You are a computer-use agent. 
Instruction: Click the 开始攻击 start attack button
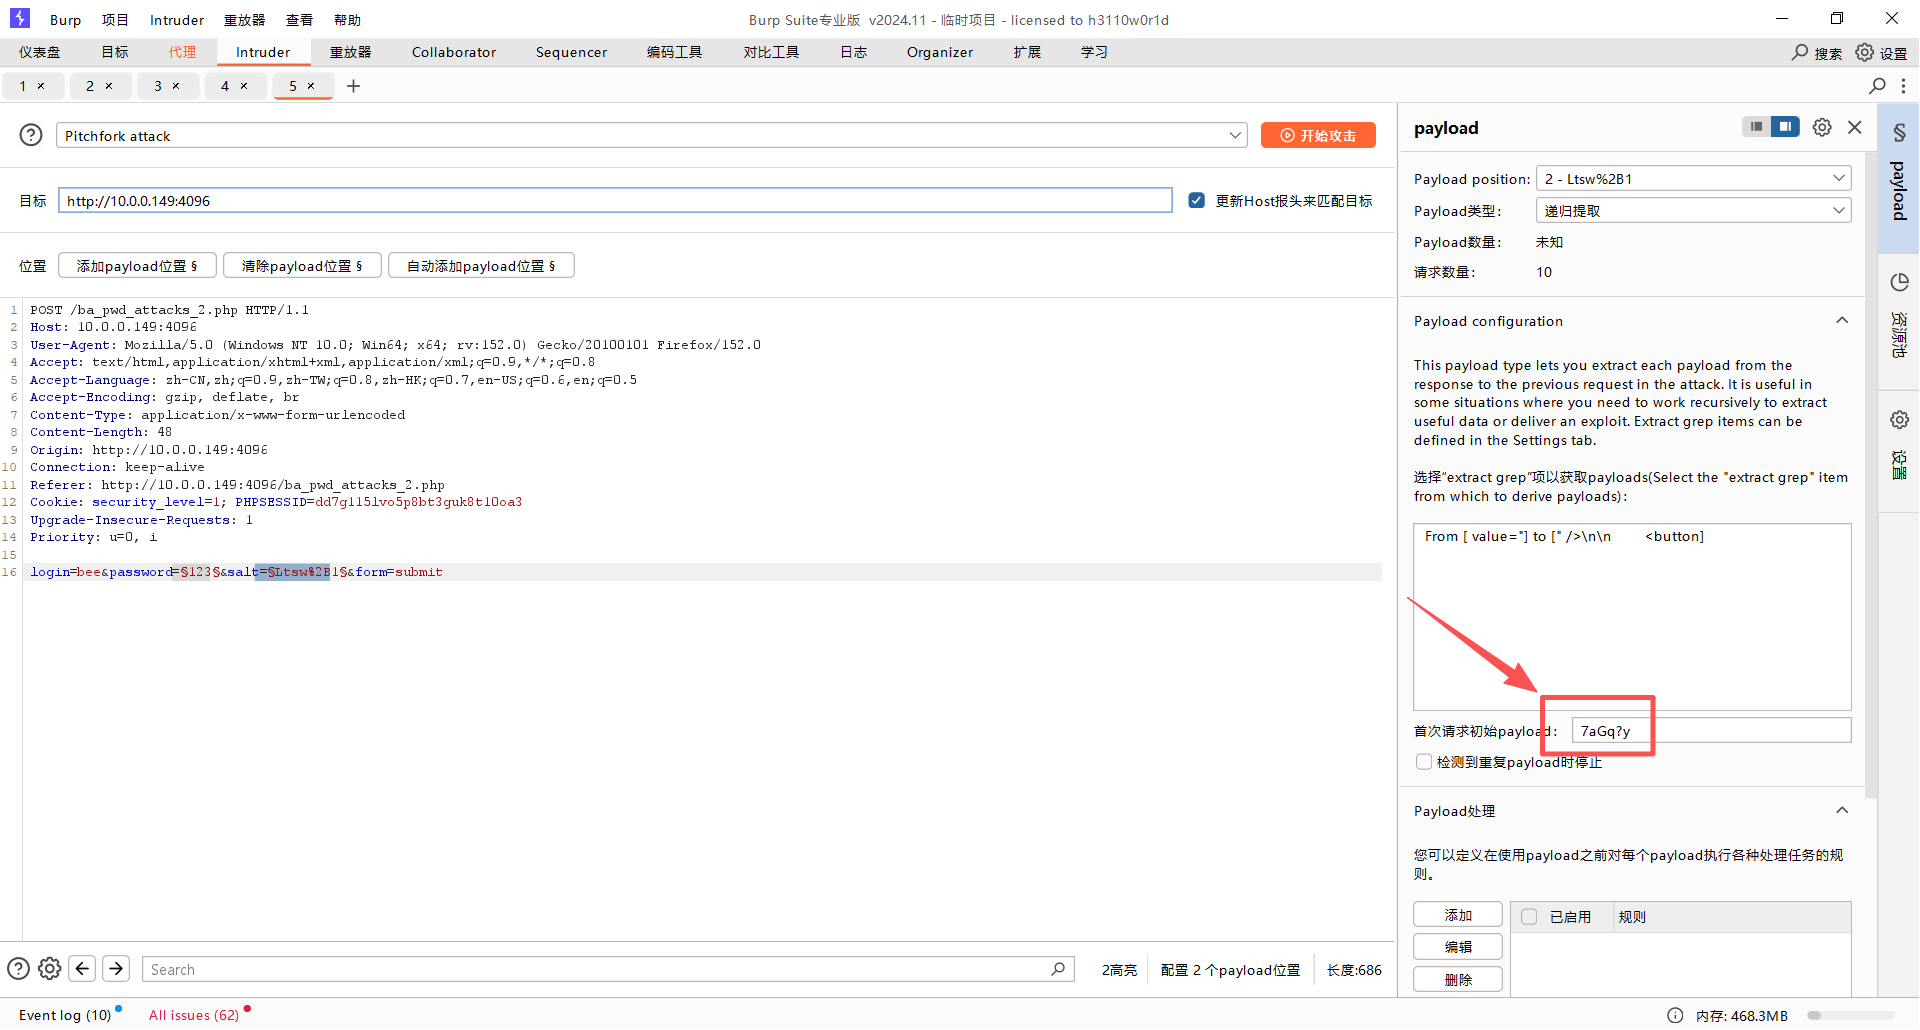(x=1318, y=135)
